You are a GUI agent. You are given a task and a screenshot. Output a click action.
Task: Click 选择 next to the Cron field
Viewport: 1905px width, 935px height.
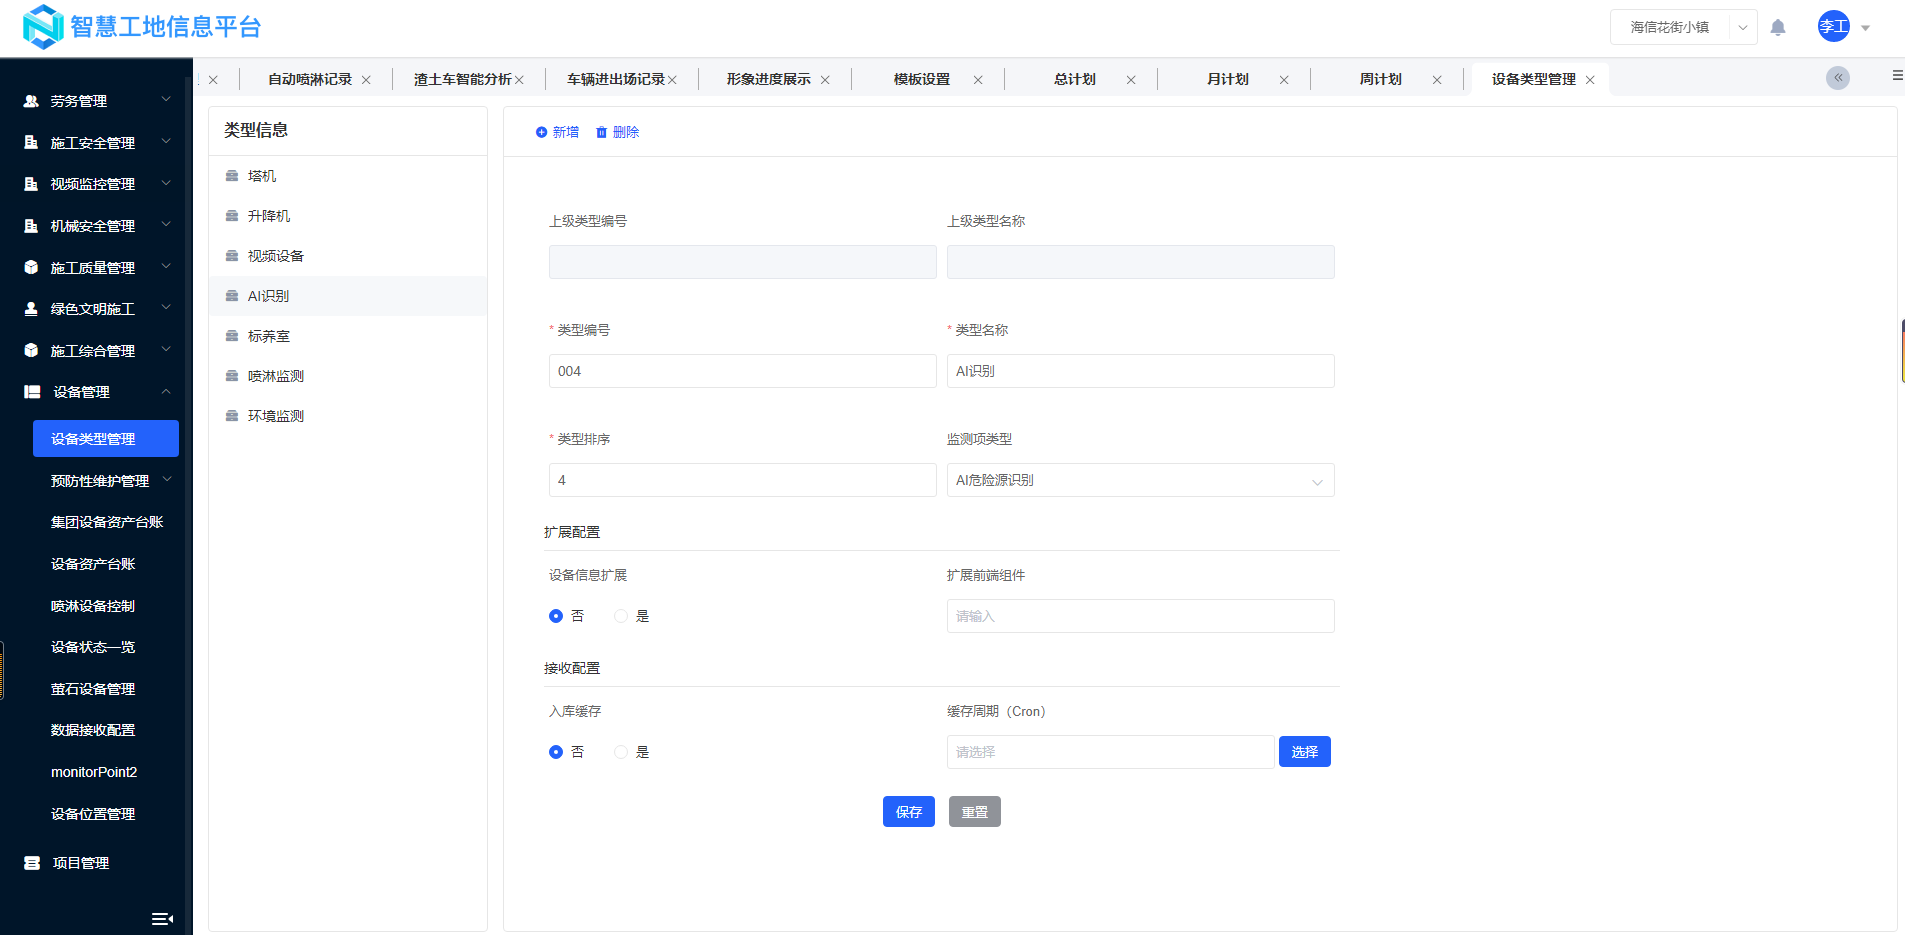(1305, 752)
